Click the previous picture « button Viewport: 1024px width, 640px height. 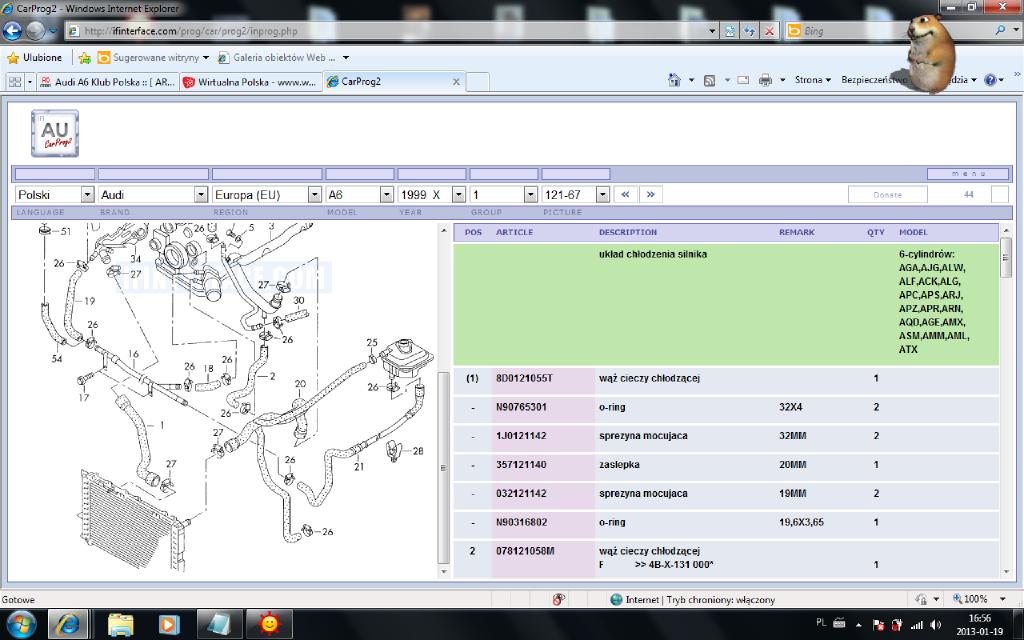(x=625, y=195)
